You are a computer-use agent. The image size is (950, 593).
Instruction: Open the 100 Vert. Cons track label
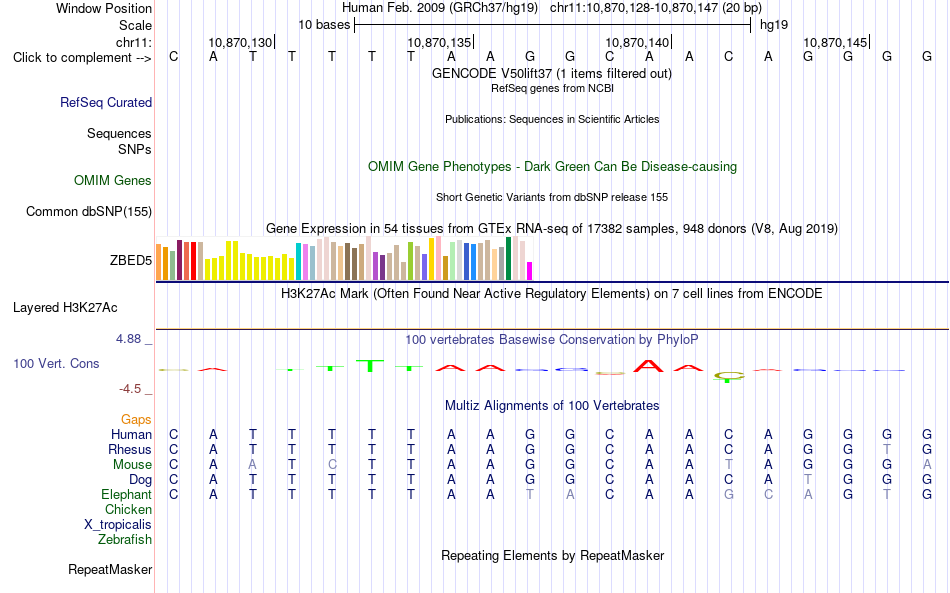pos(56,363)
